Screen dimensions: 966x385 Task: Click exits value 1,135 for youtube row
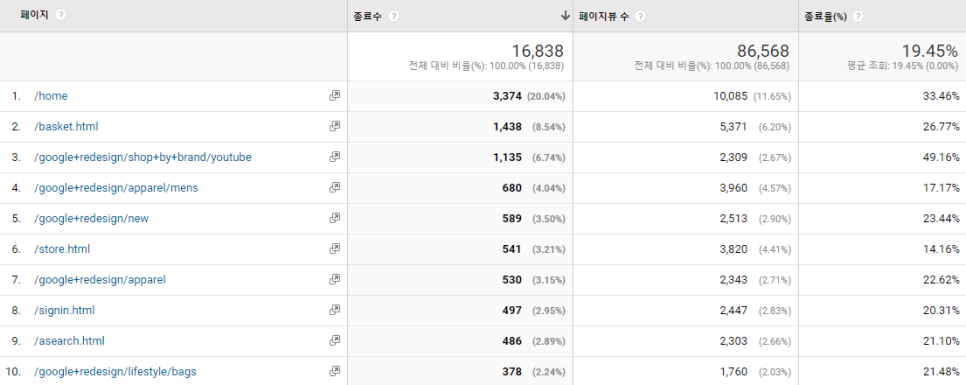[x=507, y=157]
